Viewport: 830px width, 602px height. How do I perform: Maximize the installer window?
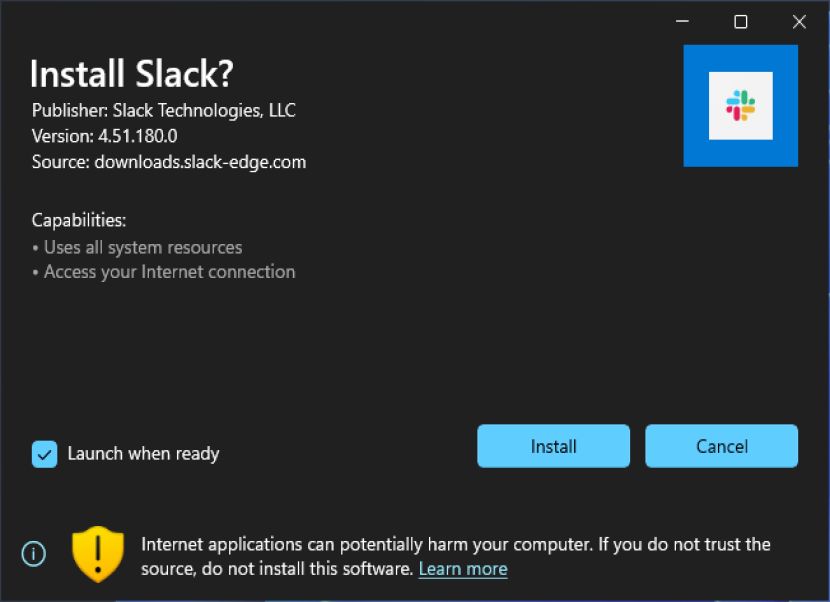pyautogui.click(x=741, y=21)
